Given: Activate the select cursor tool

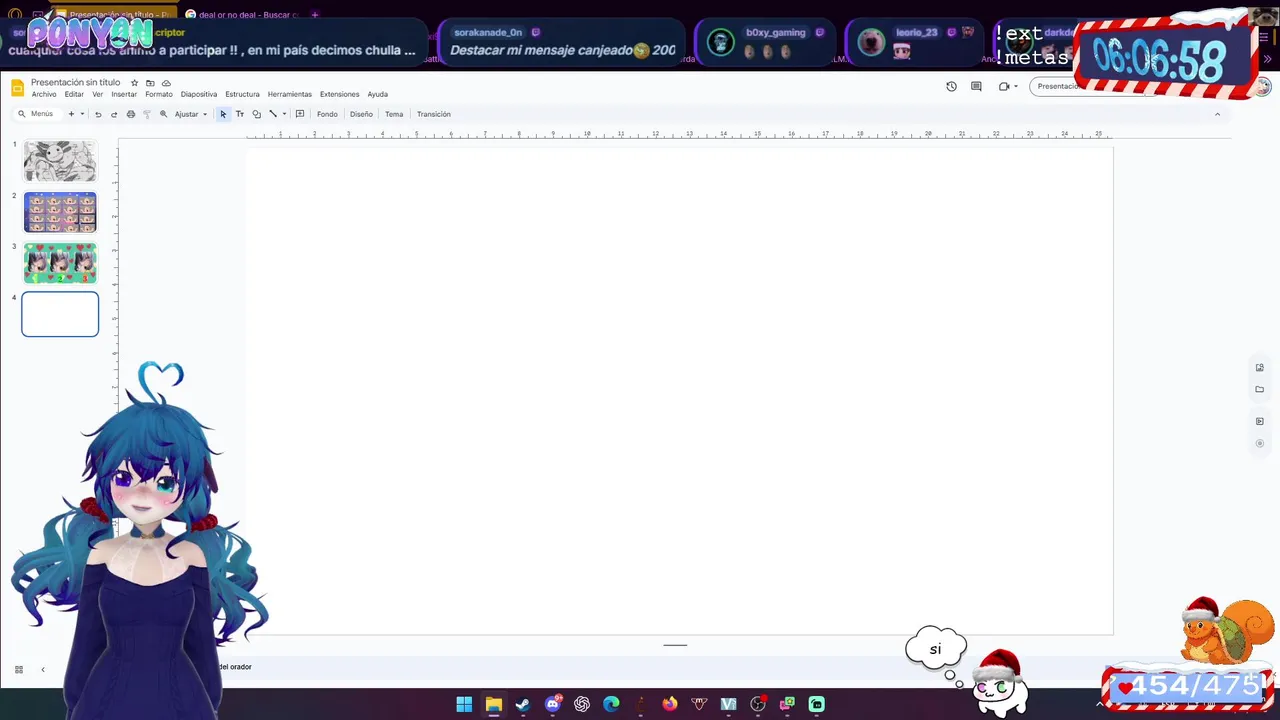Looking at the screenshot, I should coord(223,114).
